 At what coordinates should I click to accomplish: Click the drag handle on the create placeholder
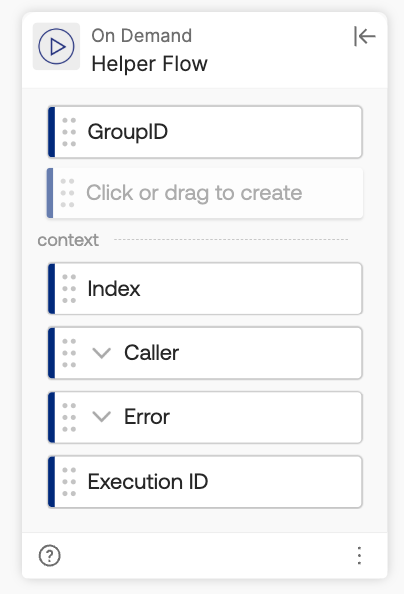(67, 193)
